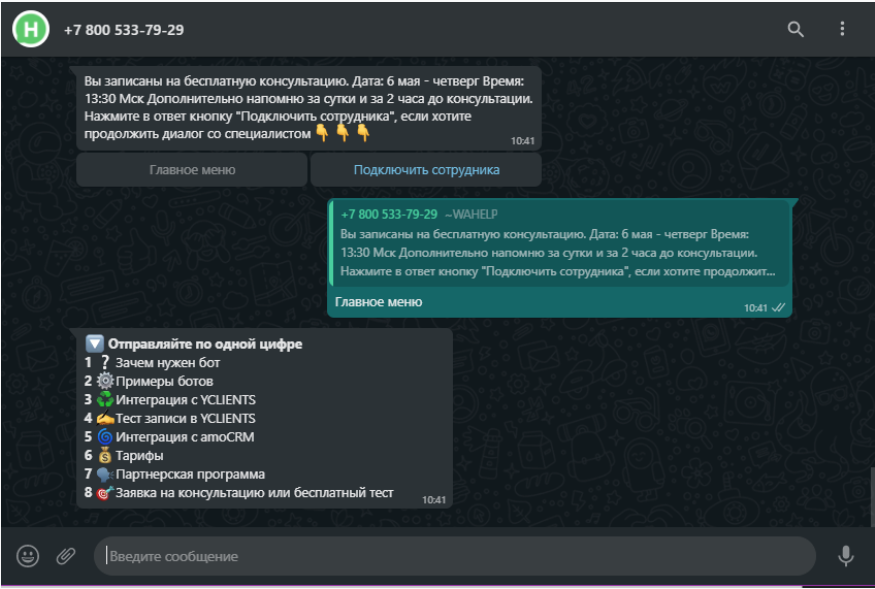The height and width of the screenshot is (589, 875).
Task: Click the paperclip attach icon
Action: click(x=66, y=556)
